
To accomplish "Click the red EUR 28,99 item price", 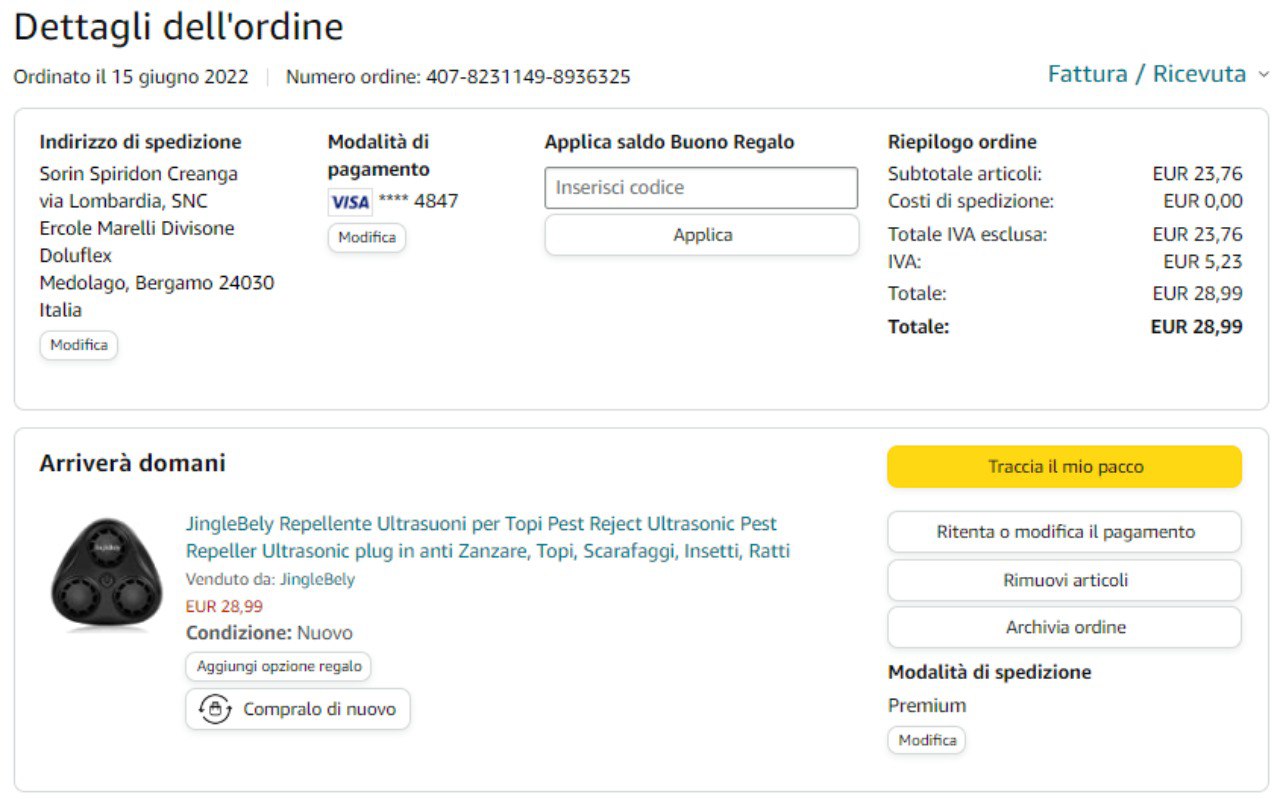I will pos(224,606).
